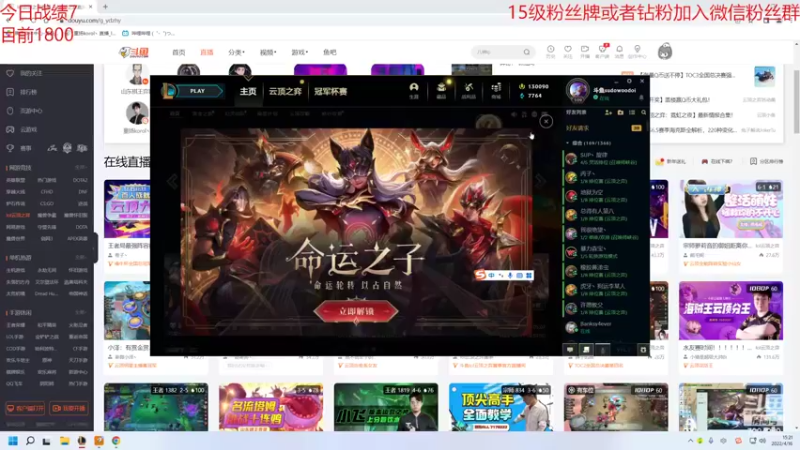Click the 立即解锁 unlock button

pos(356,311)
